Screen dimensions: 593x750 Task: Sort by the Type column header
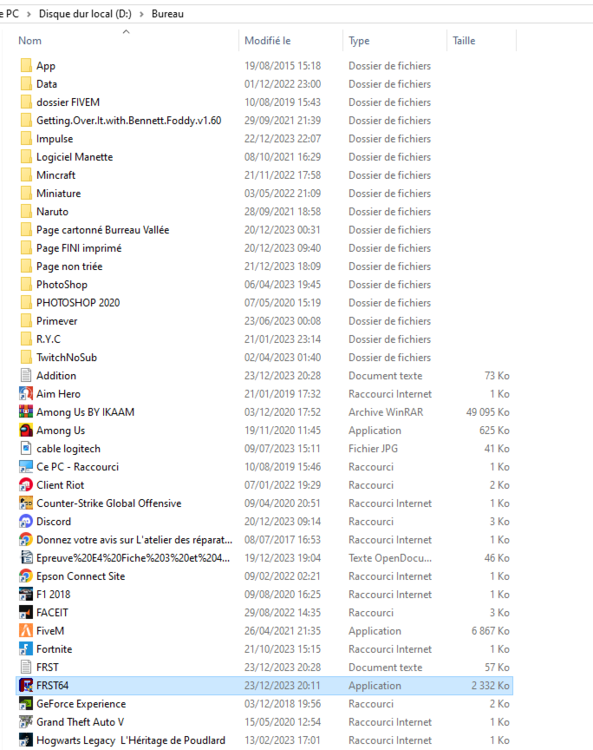359,41
